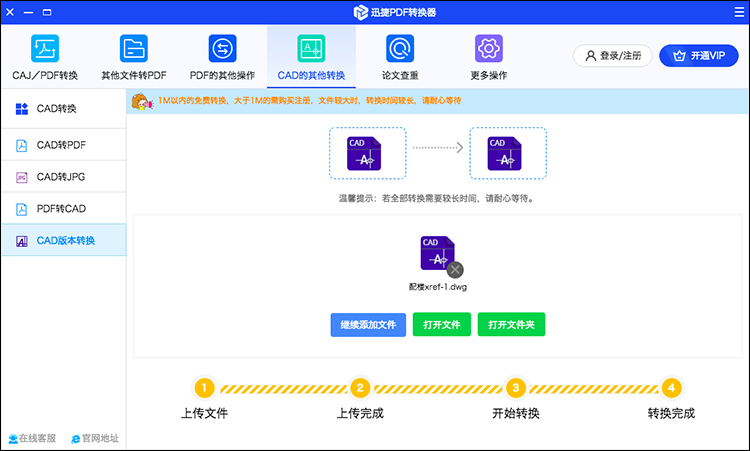Select CAD版本转换 in the sidebar
The height and width of the screenshot is (451, 750).
point(64,240)
